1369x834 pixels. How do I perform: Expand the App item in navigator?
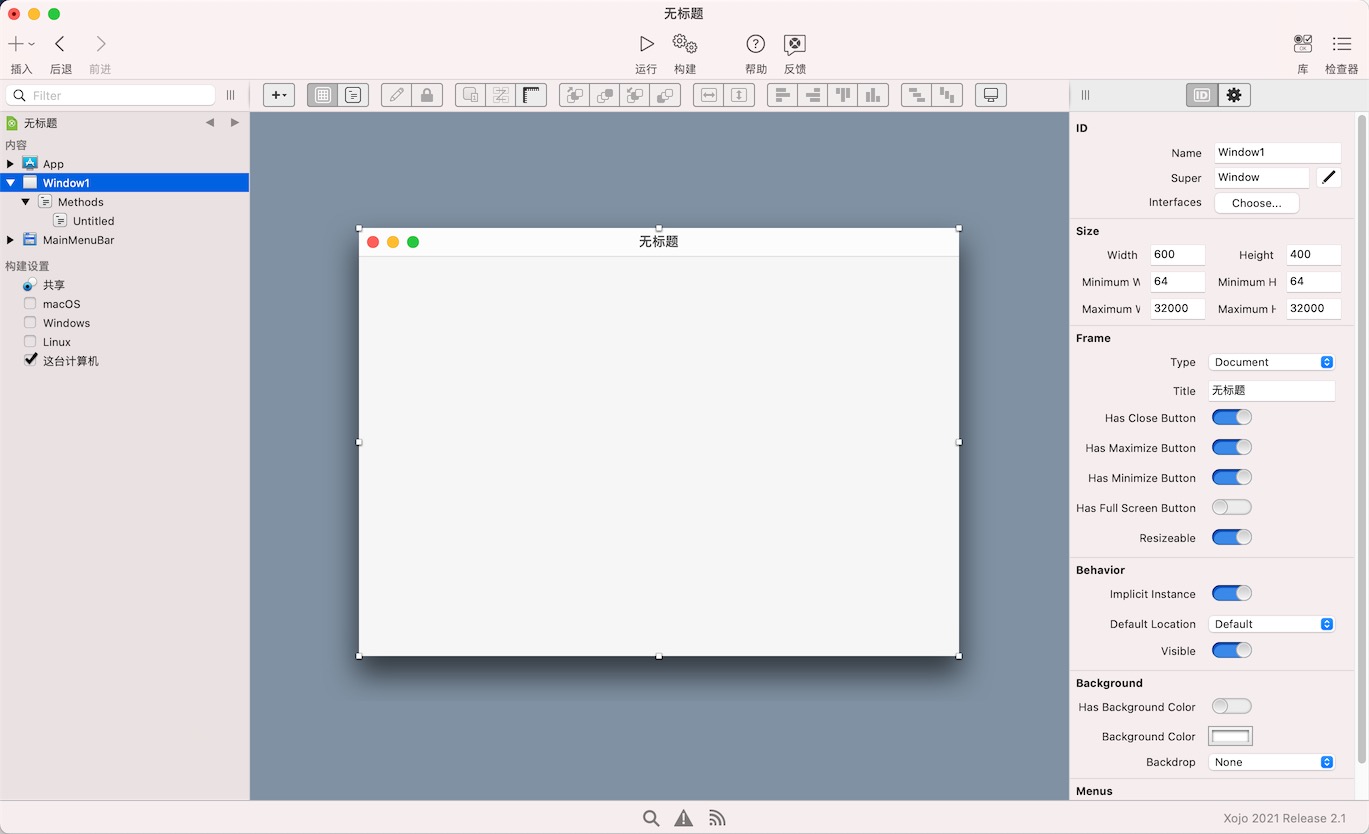(10, 164)
